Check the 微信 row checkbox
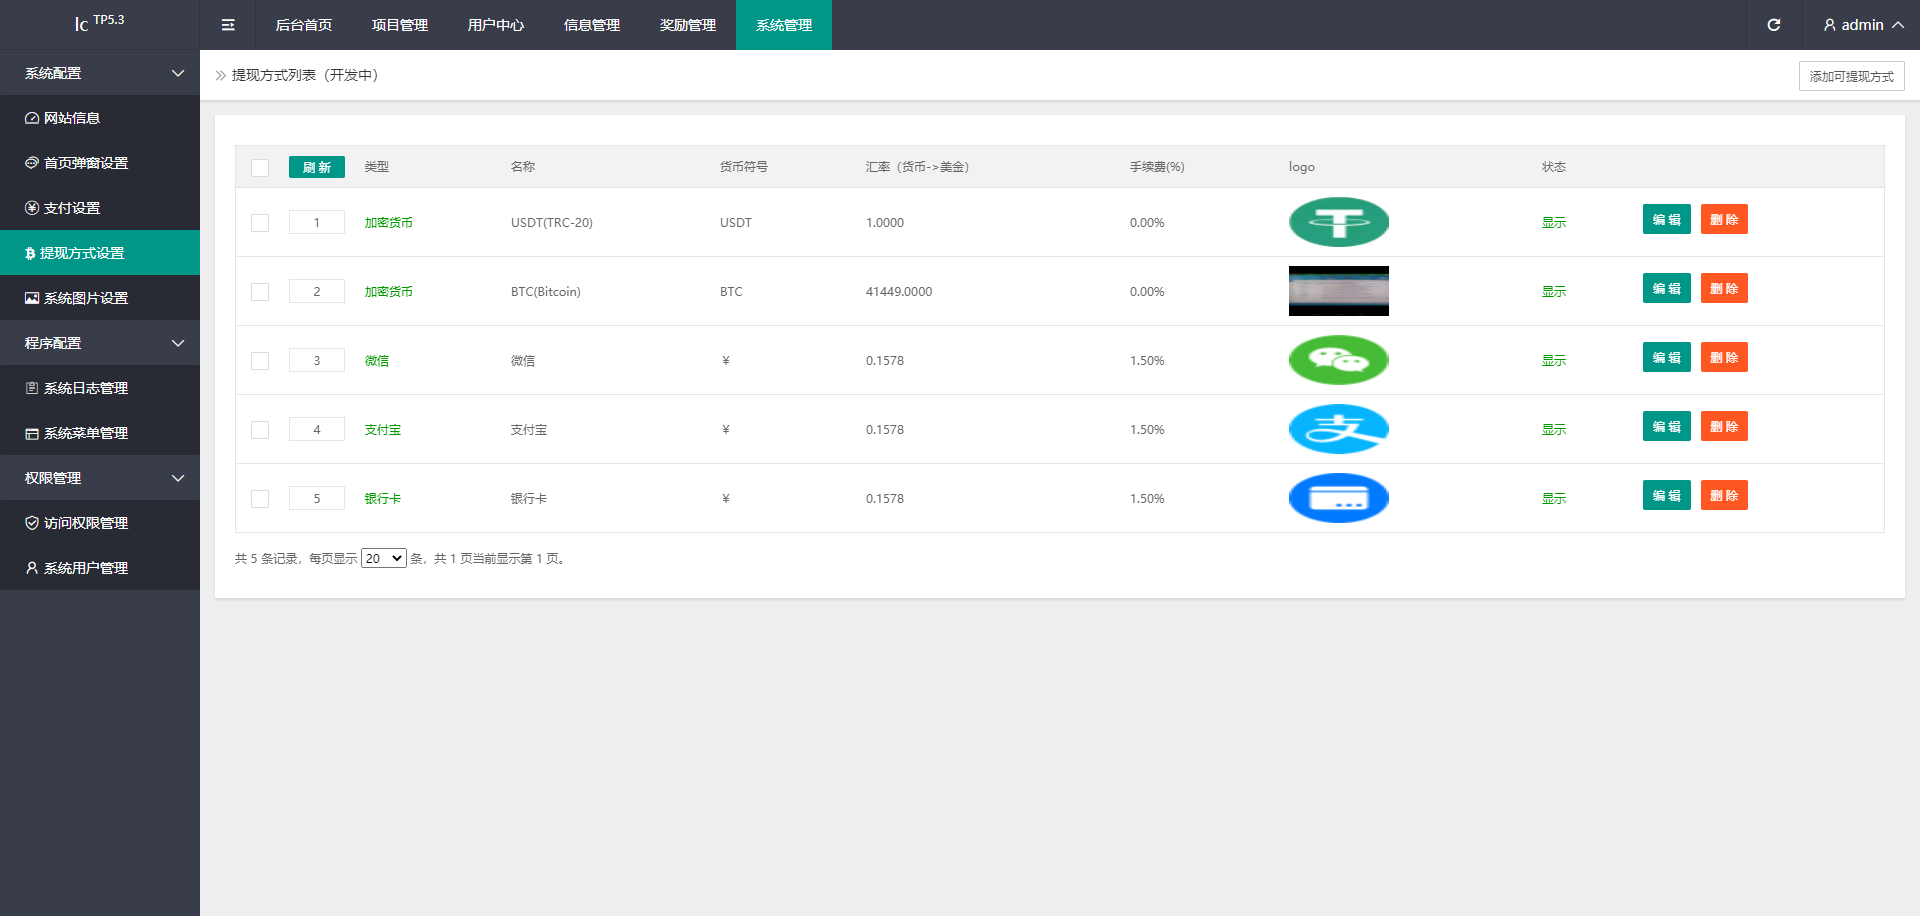The width and height of the screenshot is (1920, 916). pyautogui.click(x=260, y=361)
